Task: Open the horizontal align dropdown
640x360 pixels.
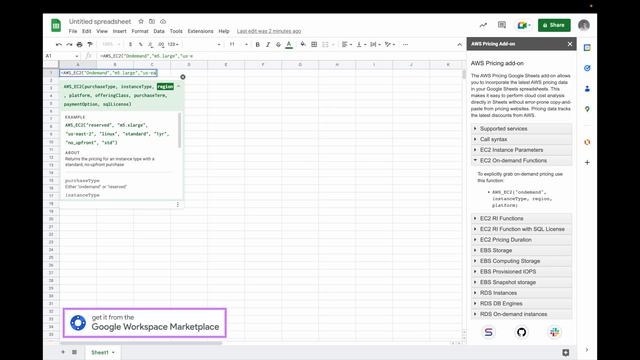Action: click(348, 44)
